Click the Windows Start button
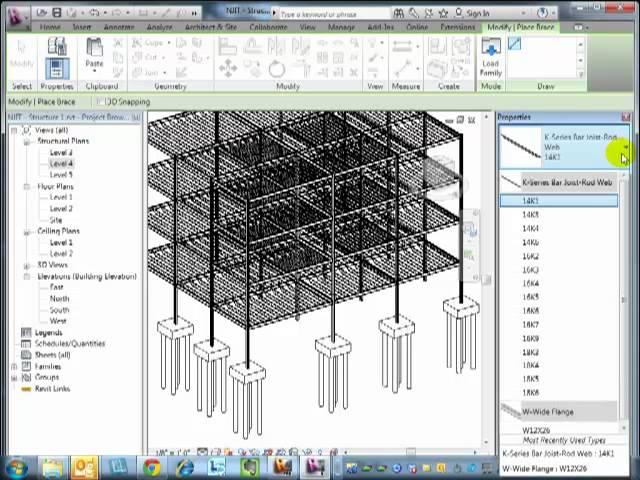The height and width of the screenshot is (480, 640). click(x=17, y=467)
